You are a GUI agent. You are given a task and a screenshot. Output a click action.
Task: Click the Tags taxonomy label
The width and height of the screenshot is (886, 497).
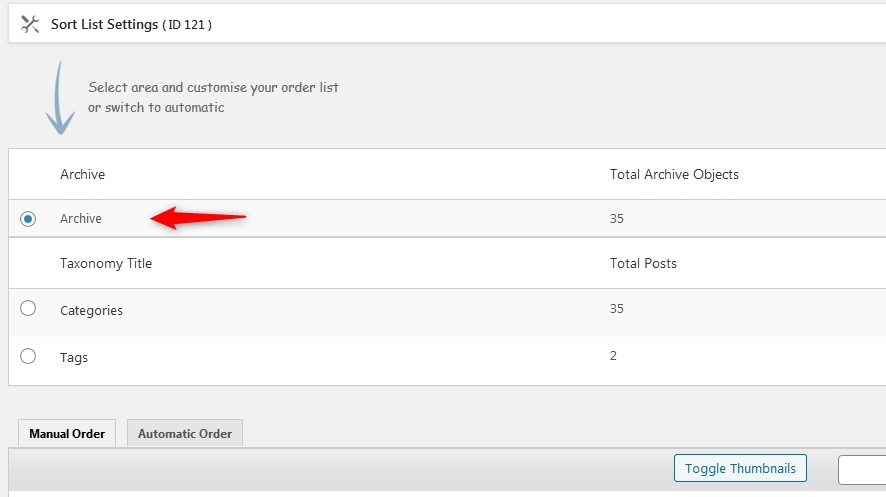pyautogui.click(x=74, y=358)
